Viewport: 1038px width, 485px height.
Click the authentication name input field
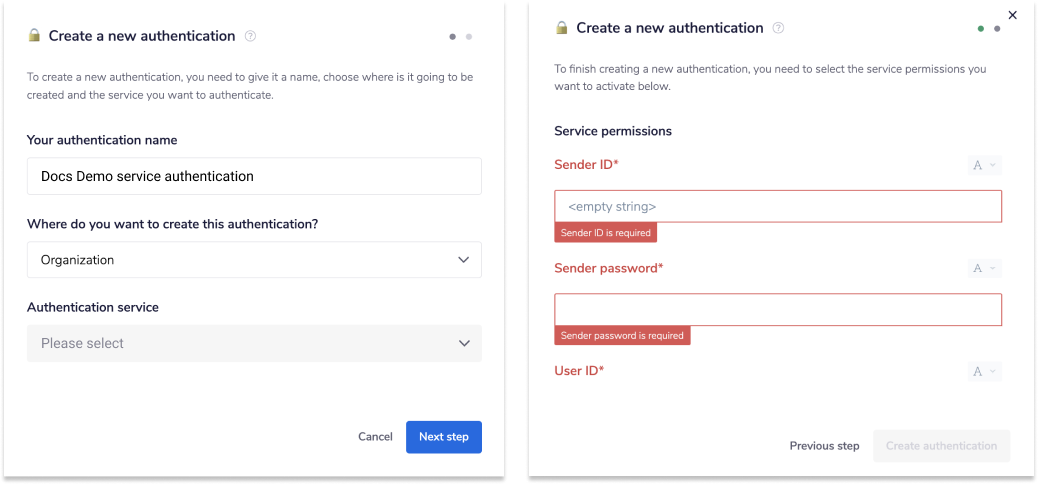254,176
